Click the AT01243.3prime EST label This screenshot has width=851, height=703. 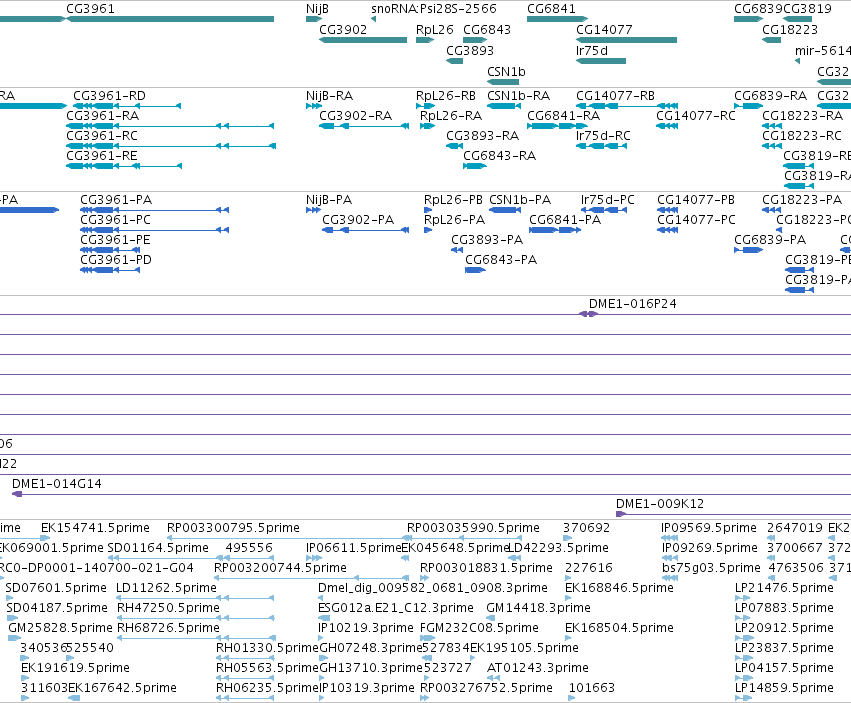tap(538, 668)
